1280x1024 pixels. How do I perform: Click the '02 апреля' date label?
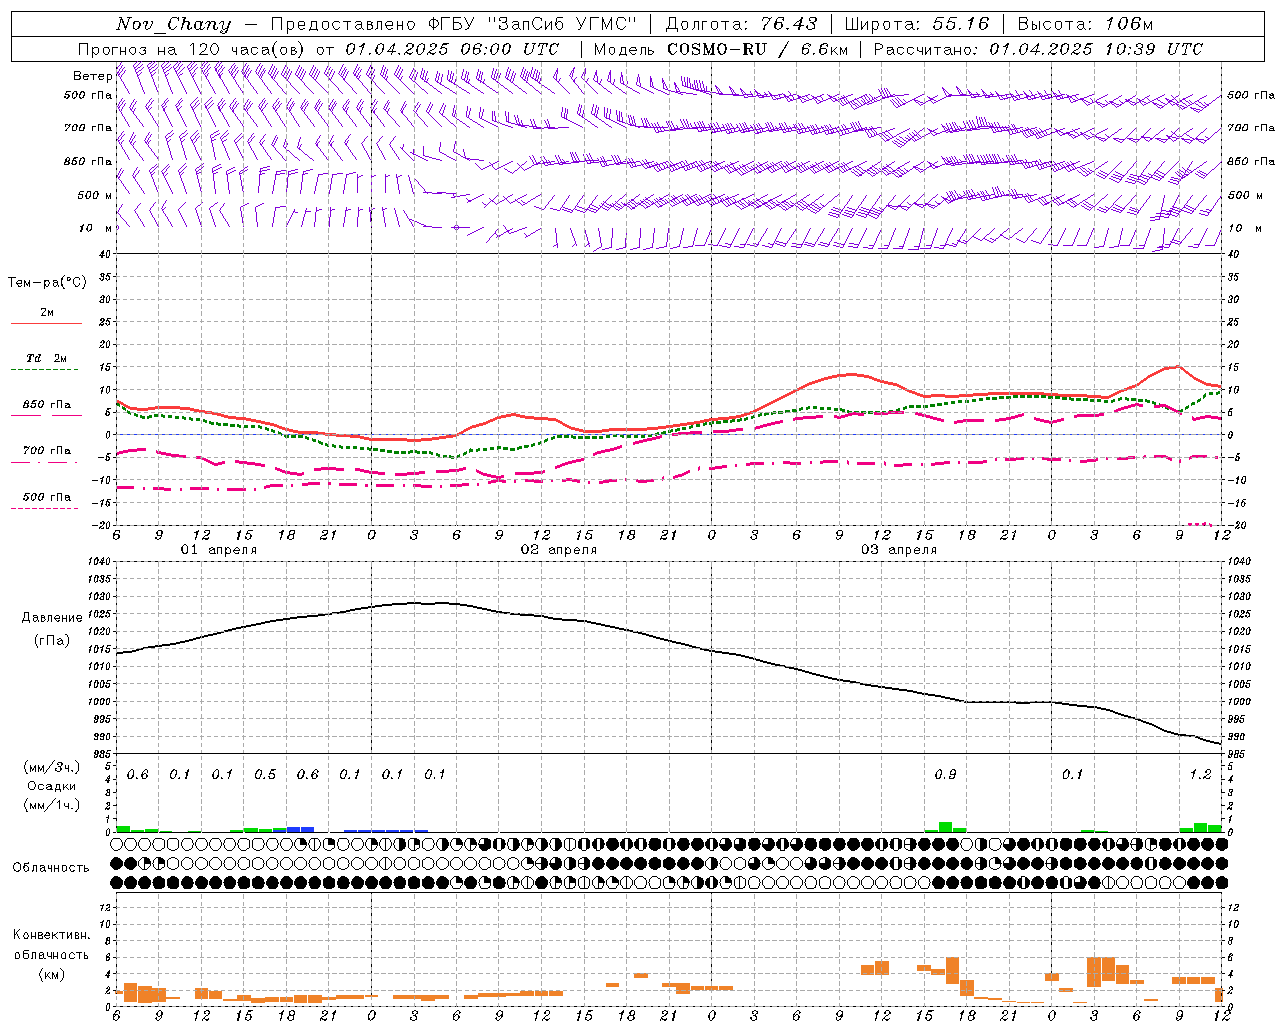click(558, 550)
